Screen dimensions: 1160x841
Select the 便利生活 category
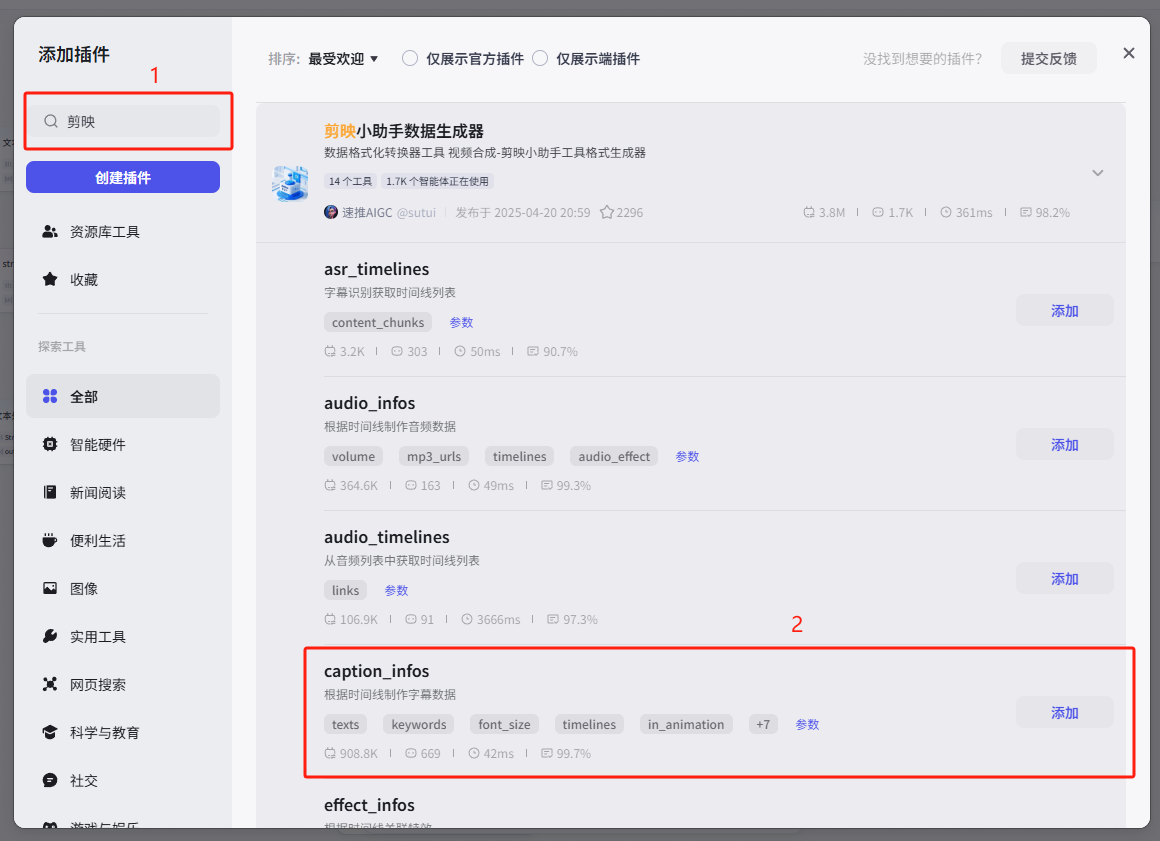click(123, 541)
